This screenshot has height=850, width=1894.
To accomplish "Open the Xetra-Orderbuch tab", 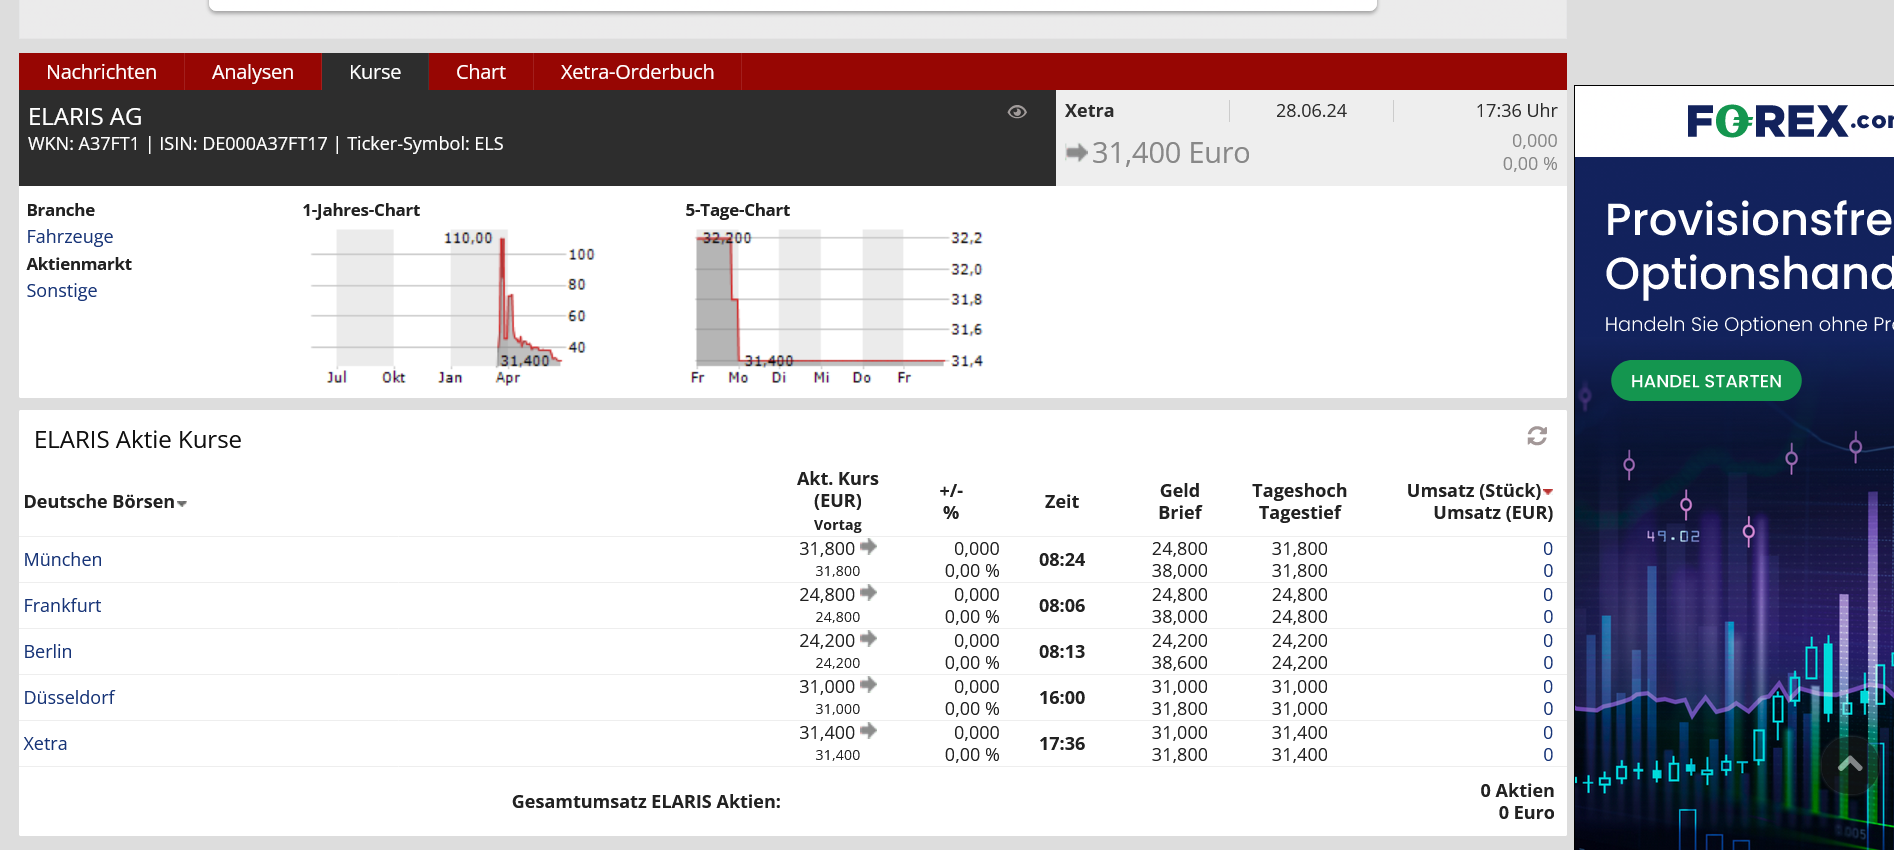I will 637,72.
